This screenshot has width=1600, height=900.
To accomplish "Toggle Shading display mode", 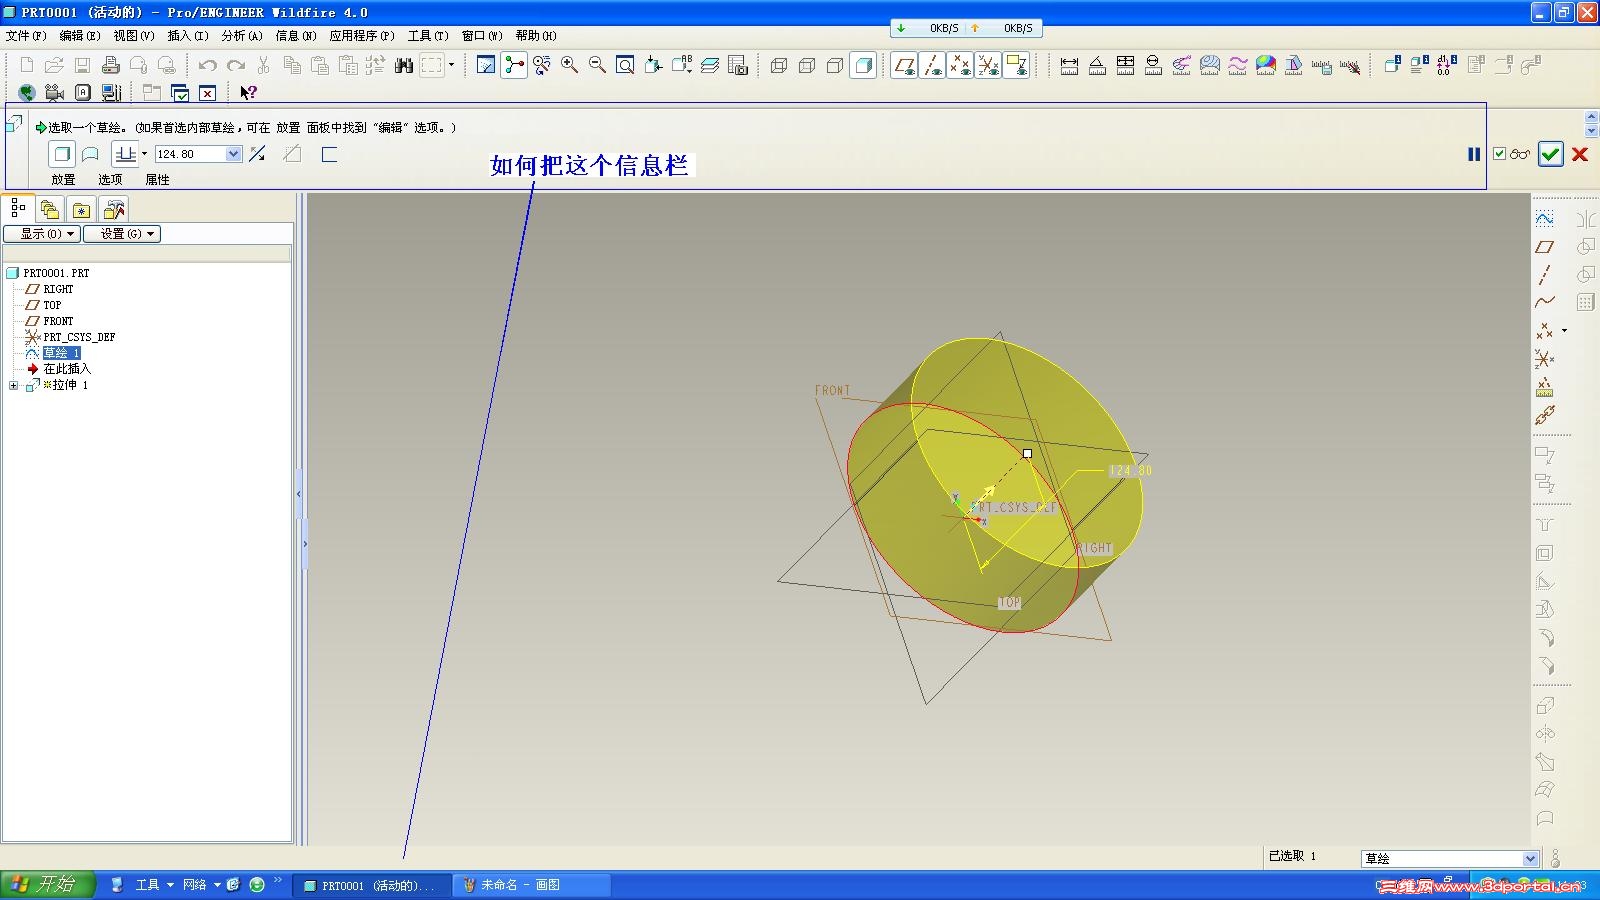I will [864, 65].
